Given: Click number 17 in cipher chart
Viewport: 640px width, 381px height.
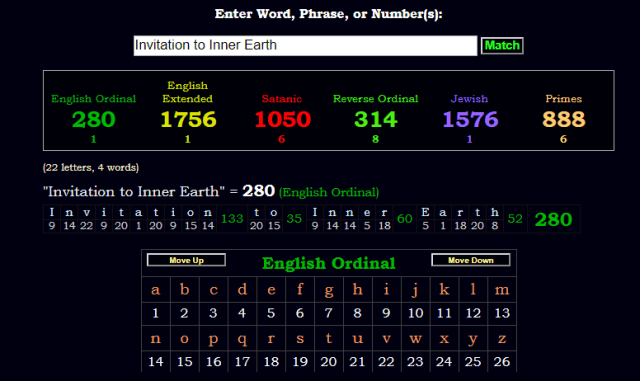Looking at the screenshot, I should tap(242, 362).
